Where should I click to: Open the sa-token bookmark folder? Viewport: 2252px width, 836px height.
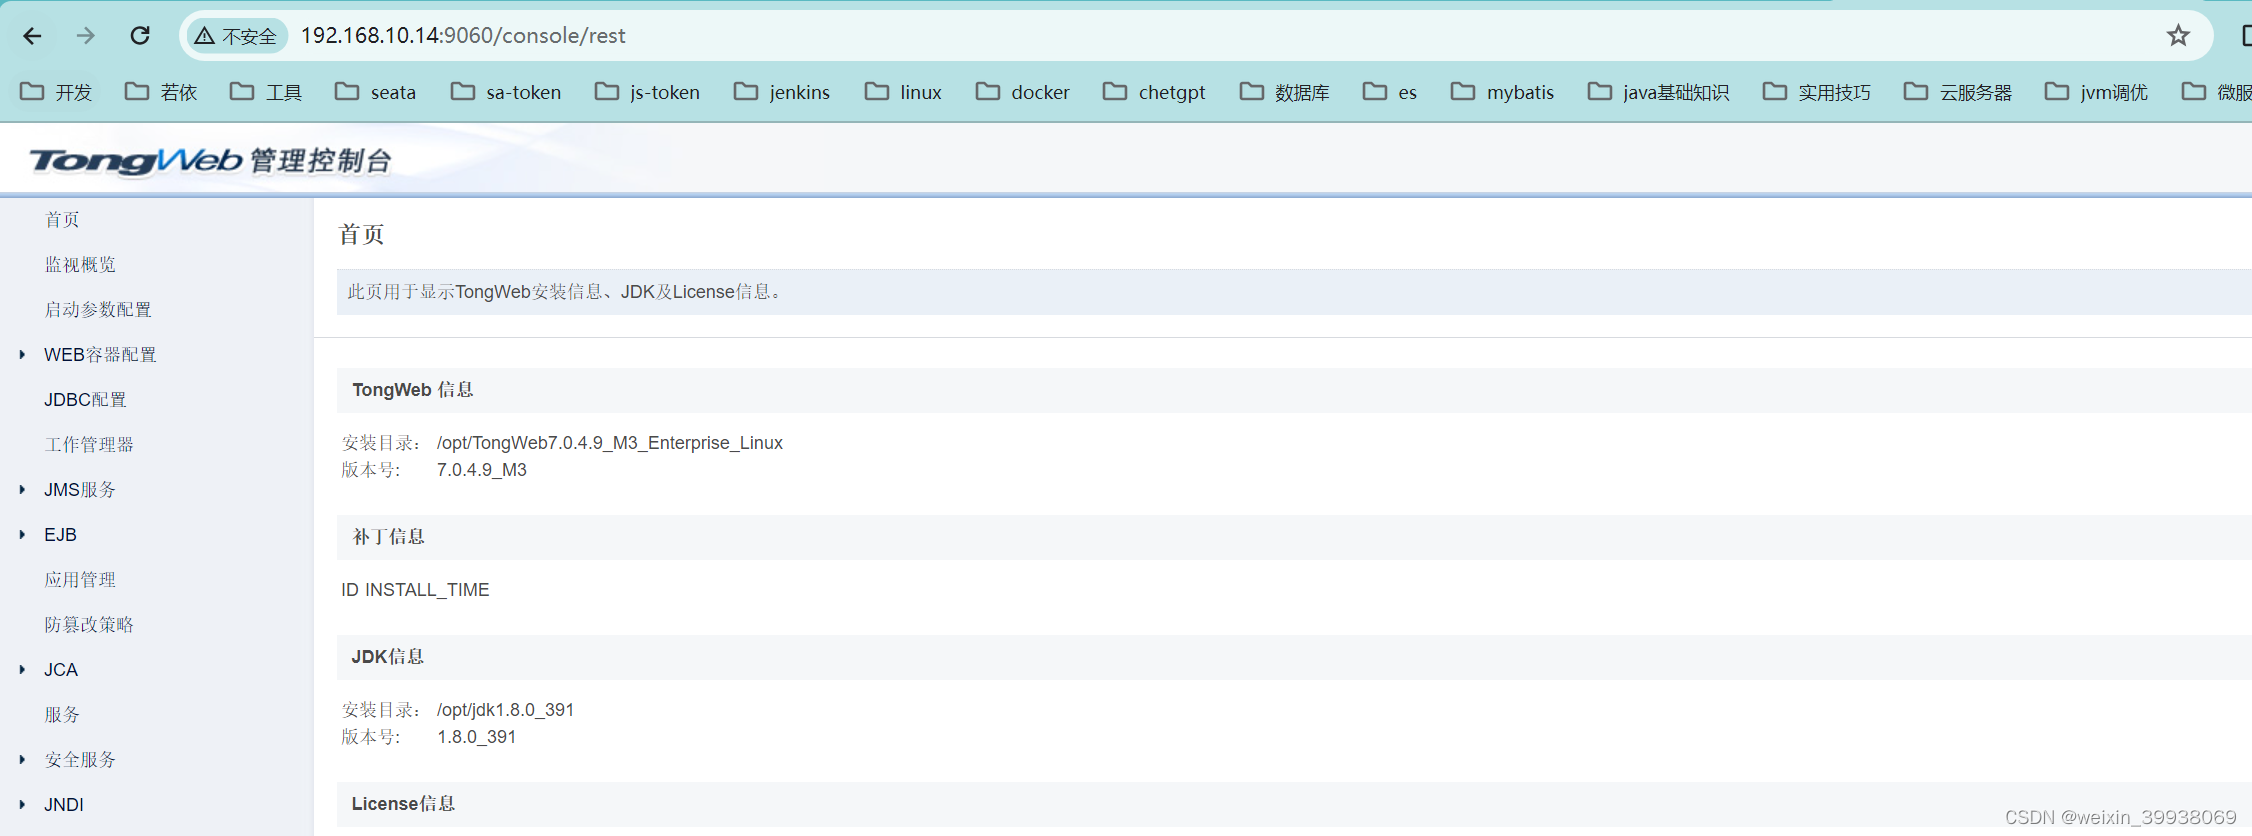tap(506, 92)
